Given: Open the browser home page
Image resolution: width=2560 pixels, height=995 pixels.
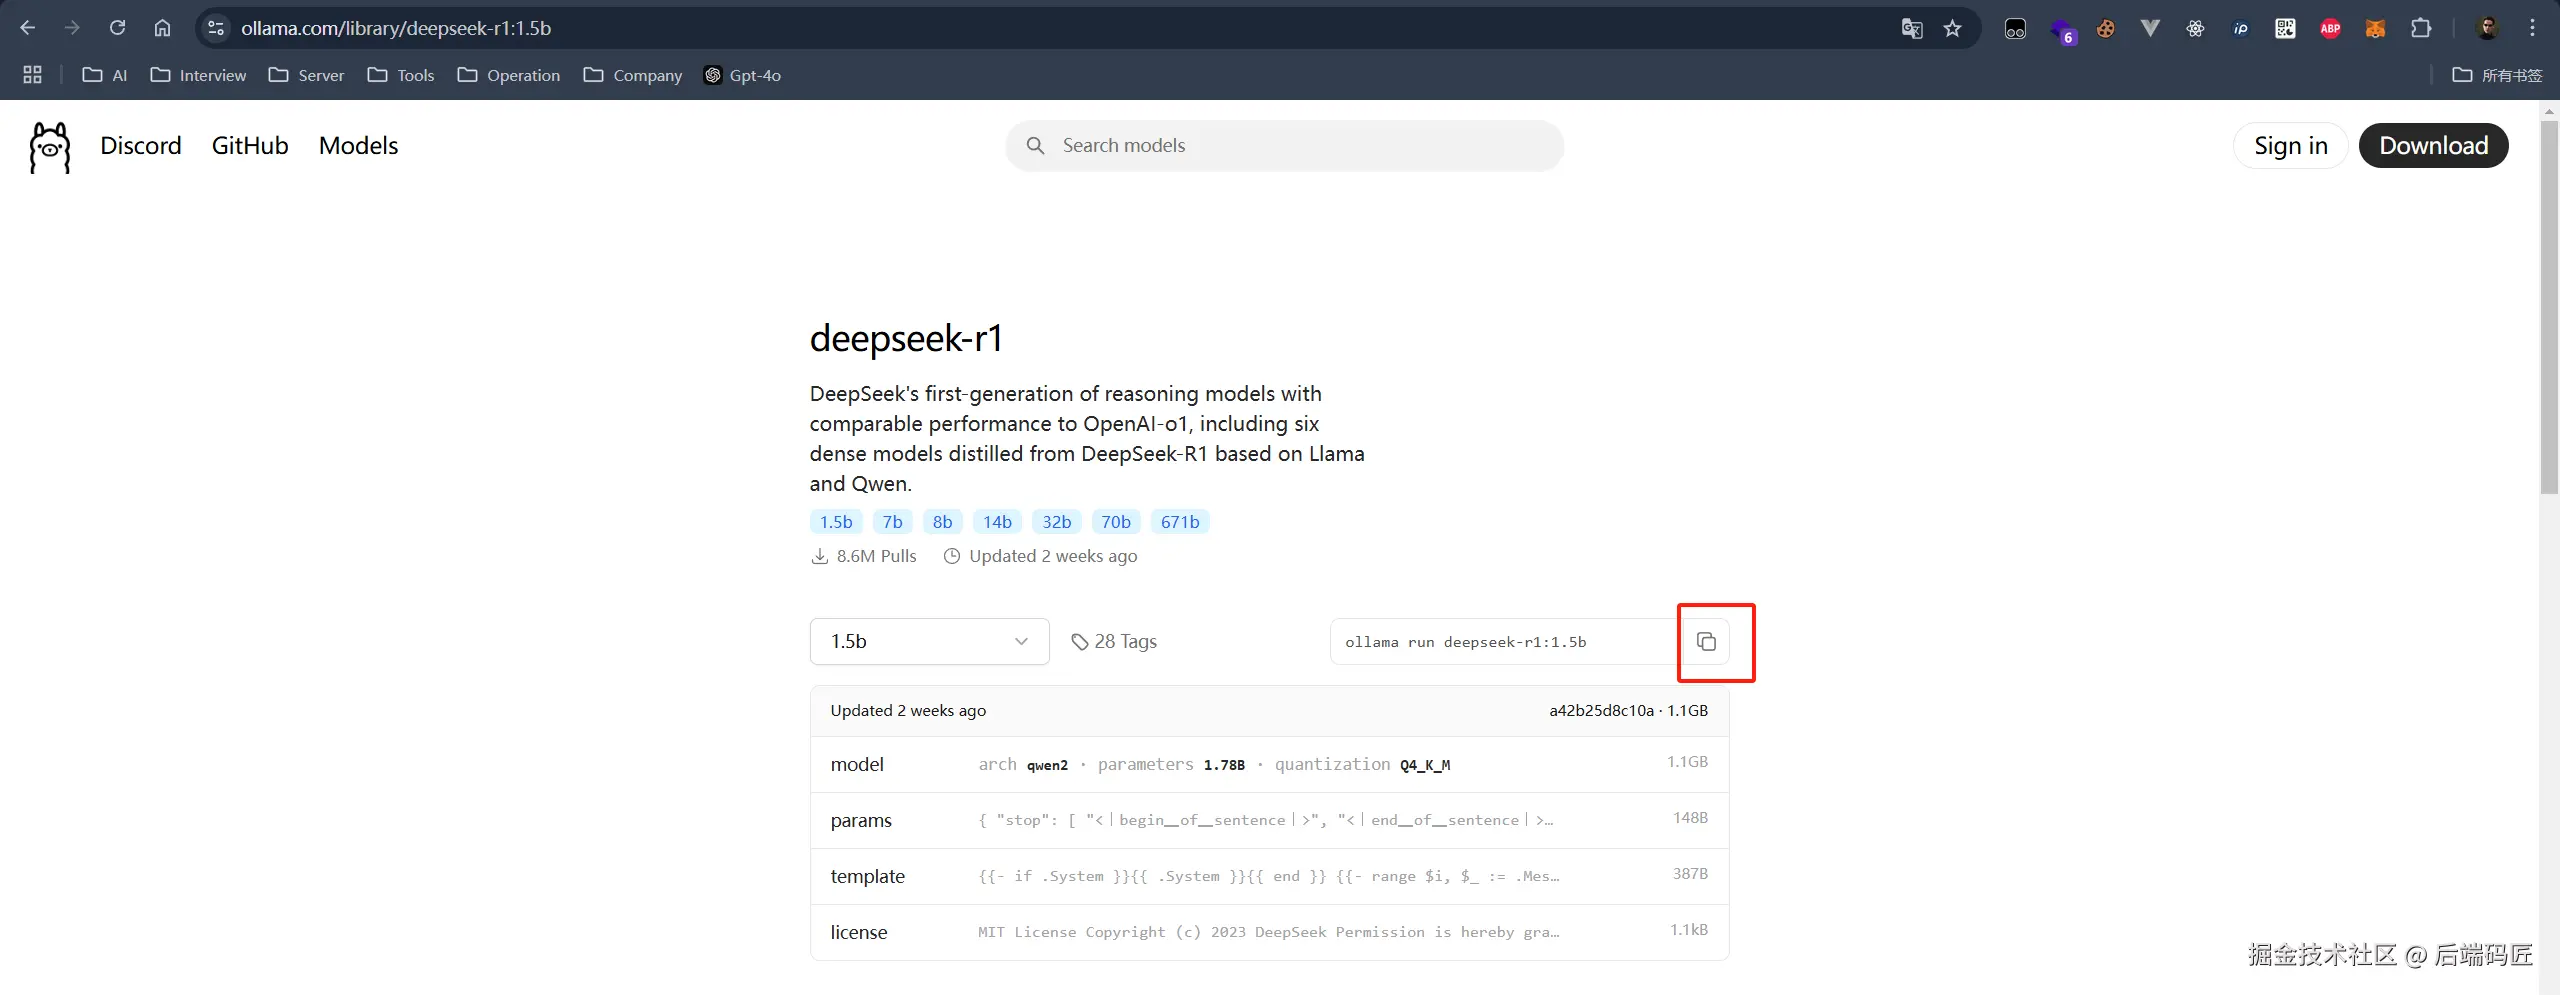Looking at the screenshot, I should point(162,28).
